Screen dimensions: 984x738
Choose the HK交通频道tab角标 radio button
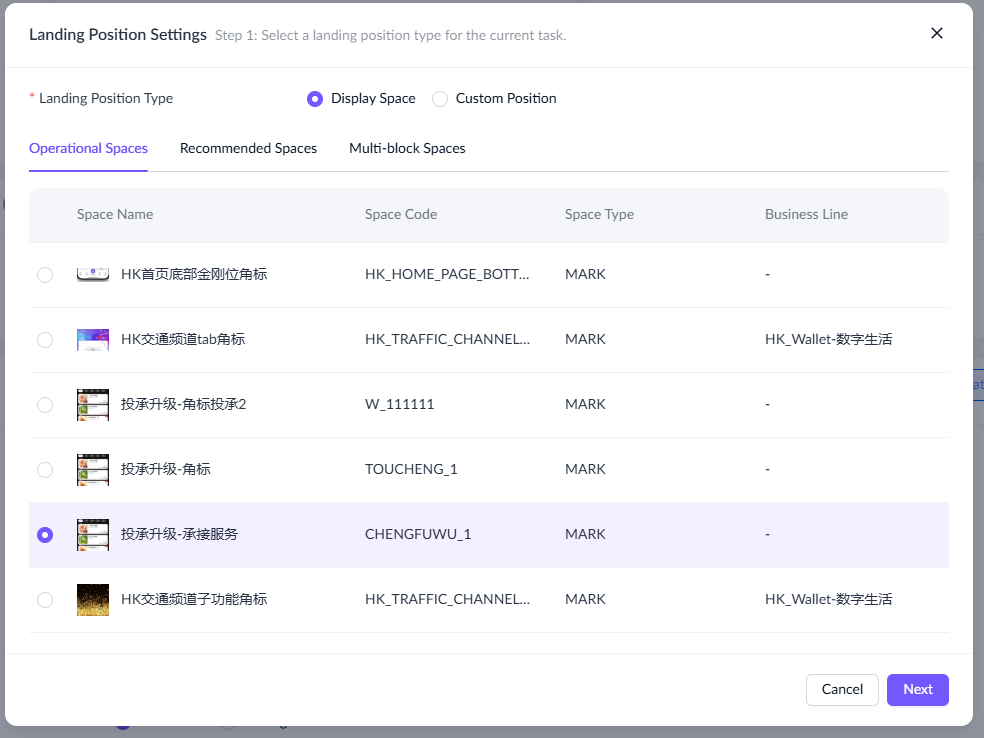pyautogui.click(x=45, y=340)
